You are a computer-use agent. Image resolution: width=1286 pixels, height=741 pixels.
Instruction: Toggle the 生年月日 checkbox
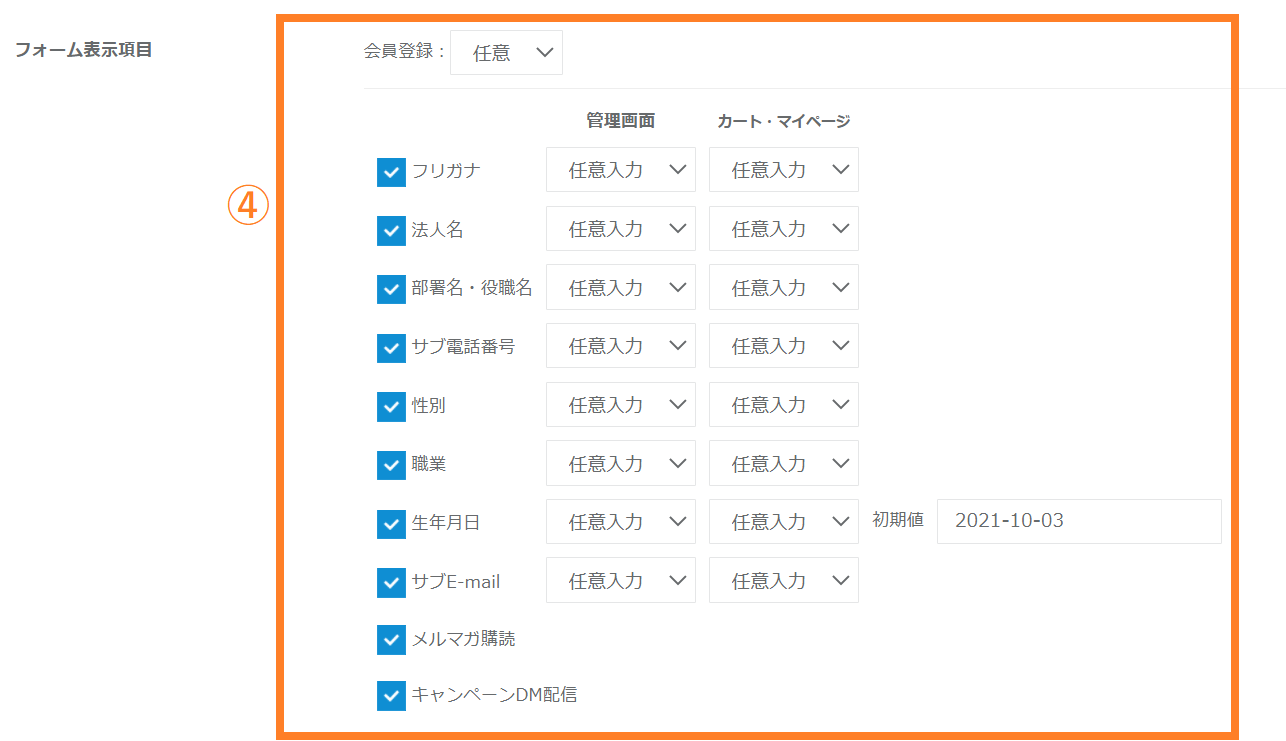[391, 524]
